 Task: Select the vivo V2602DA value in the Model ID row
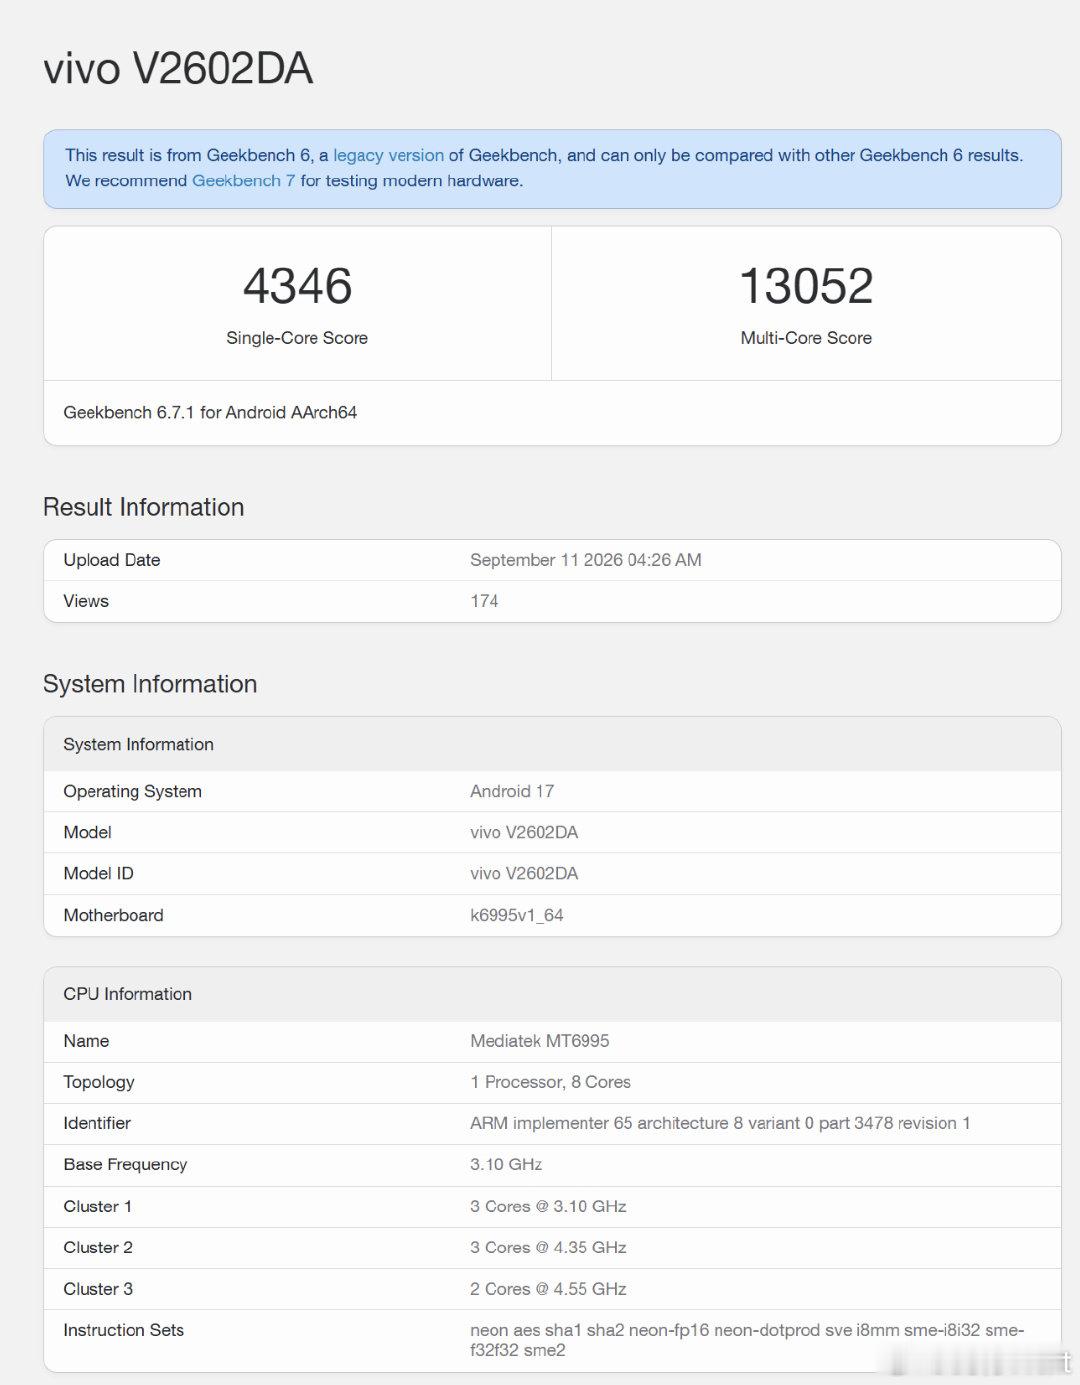pyautogui.click(x=524, y=873)
